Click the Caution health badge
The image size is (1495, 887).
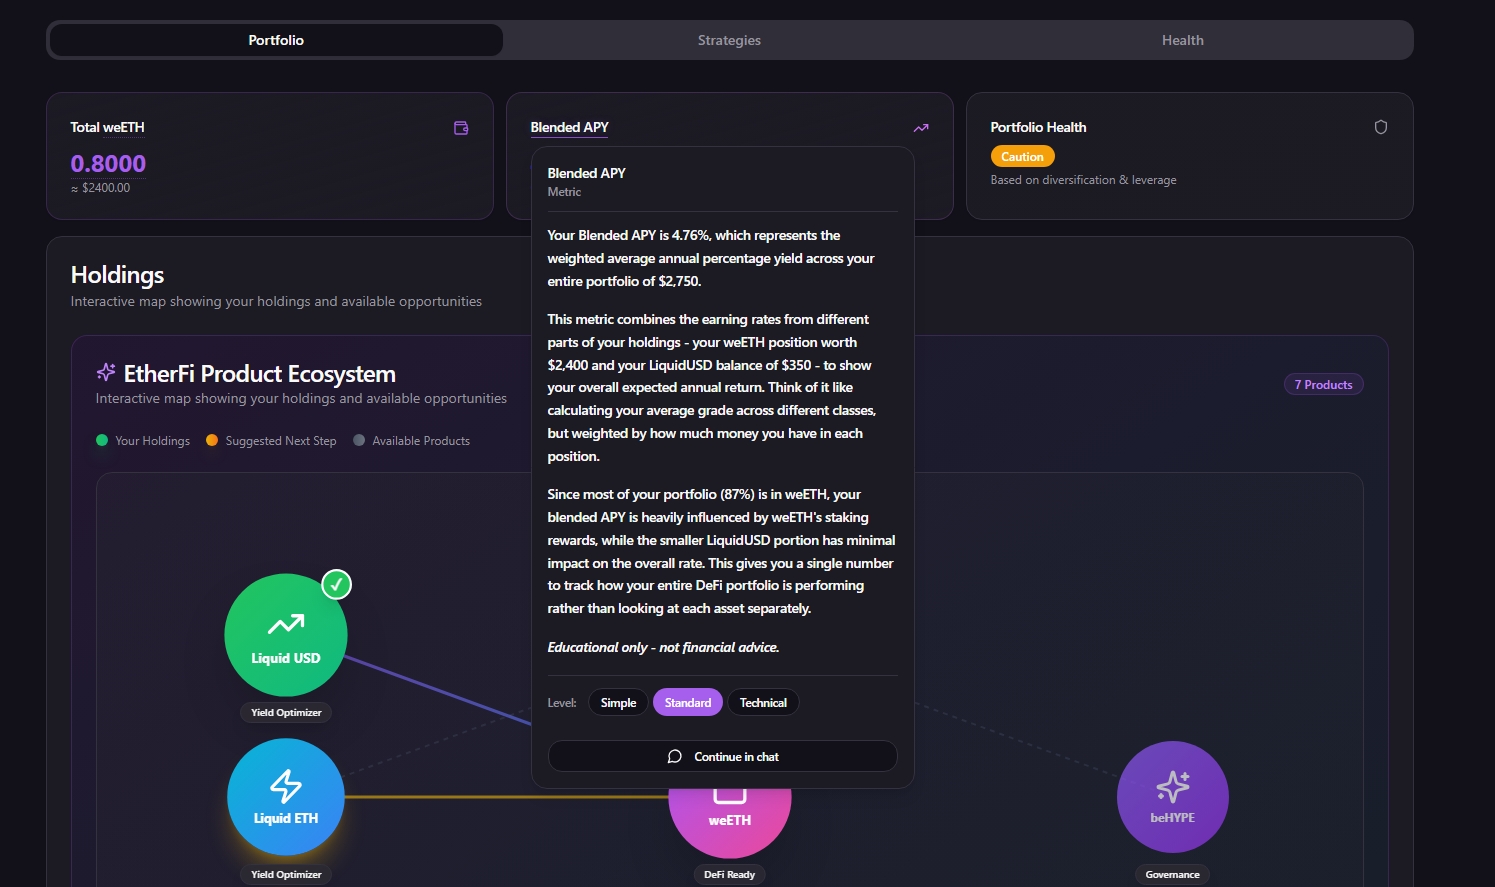(x=1022, y=157)
